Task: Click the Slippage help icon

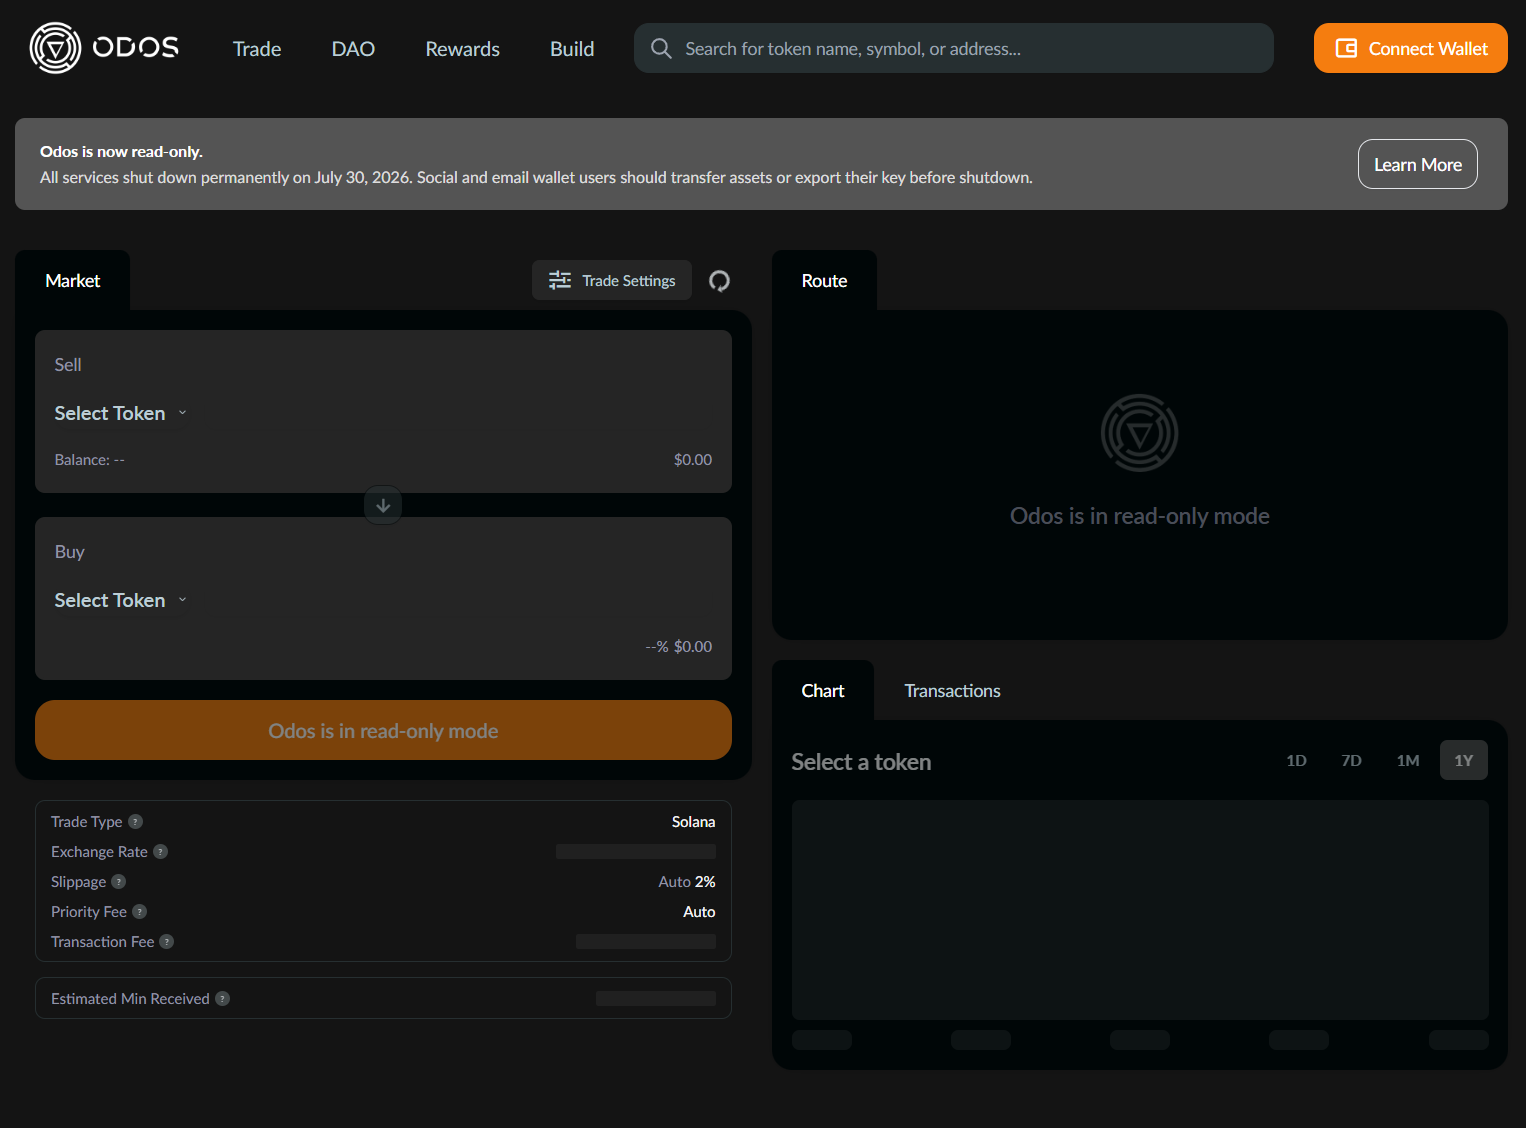Action: coord(119,882)
